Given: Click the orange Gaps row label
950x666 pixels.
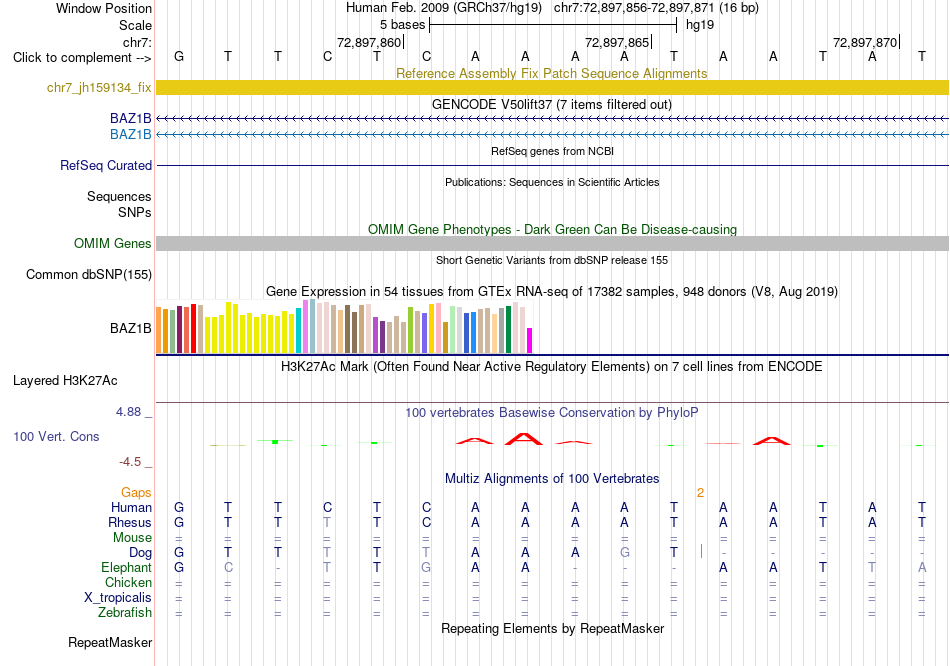Looking at the screenshot, I should [136, 493].
